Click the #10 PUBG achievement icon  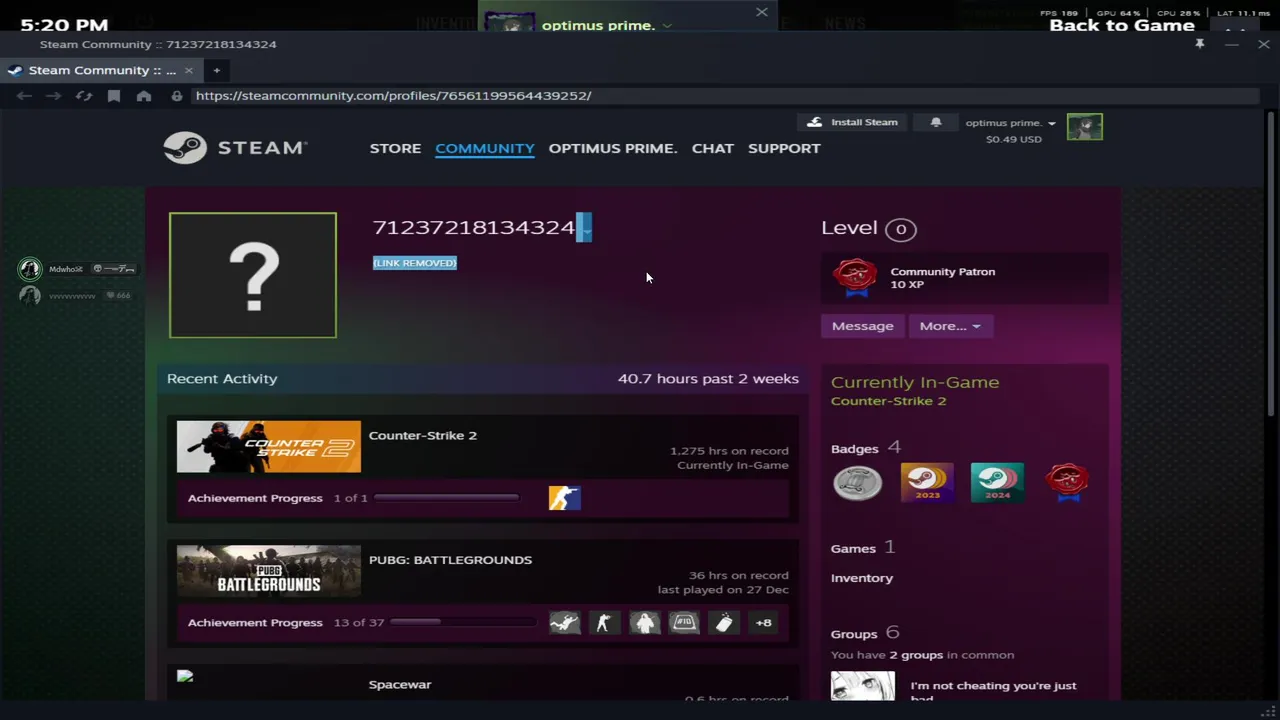point(684,623)
